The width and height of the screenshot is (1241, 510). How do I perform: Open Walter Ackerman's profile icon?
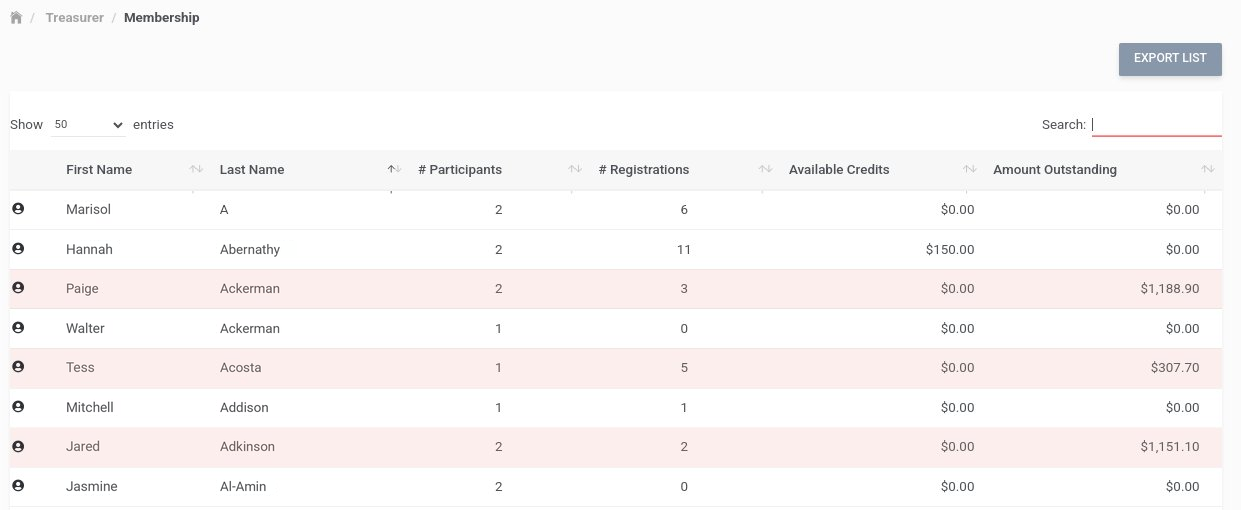18,327
